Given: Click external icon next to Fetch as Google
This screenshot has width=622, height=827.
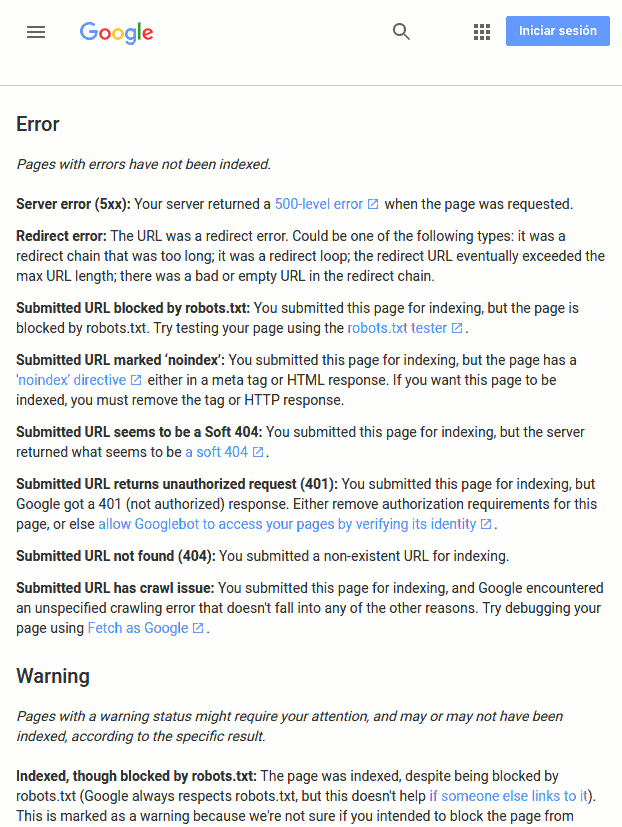Looking at the screenshot, I should pos(198,628).
